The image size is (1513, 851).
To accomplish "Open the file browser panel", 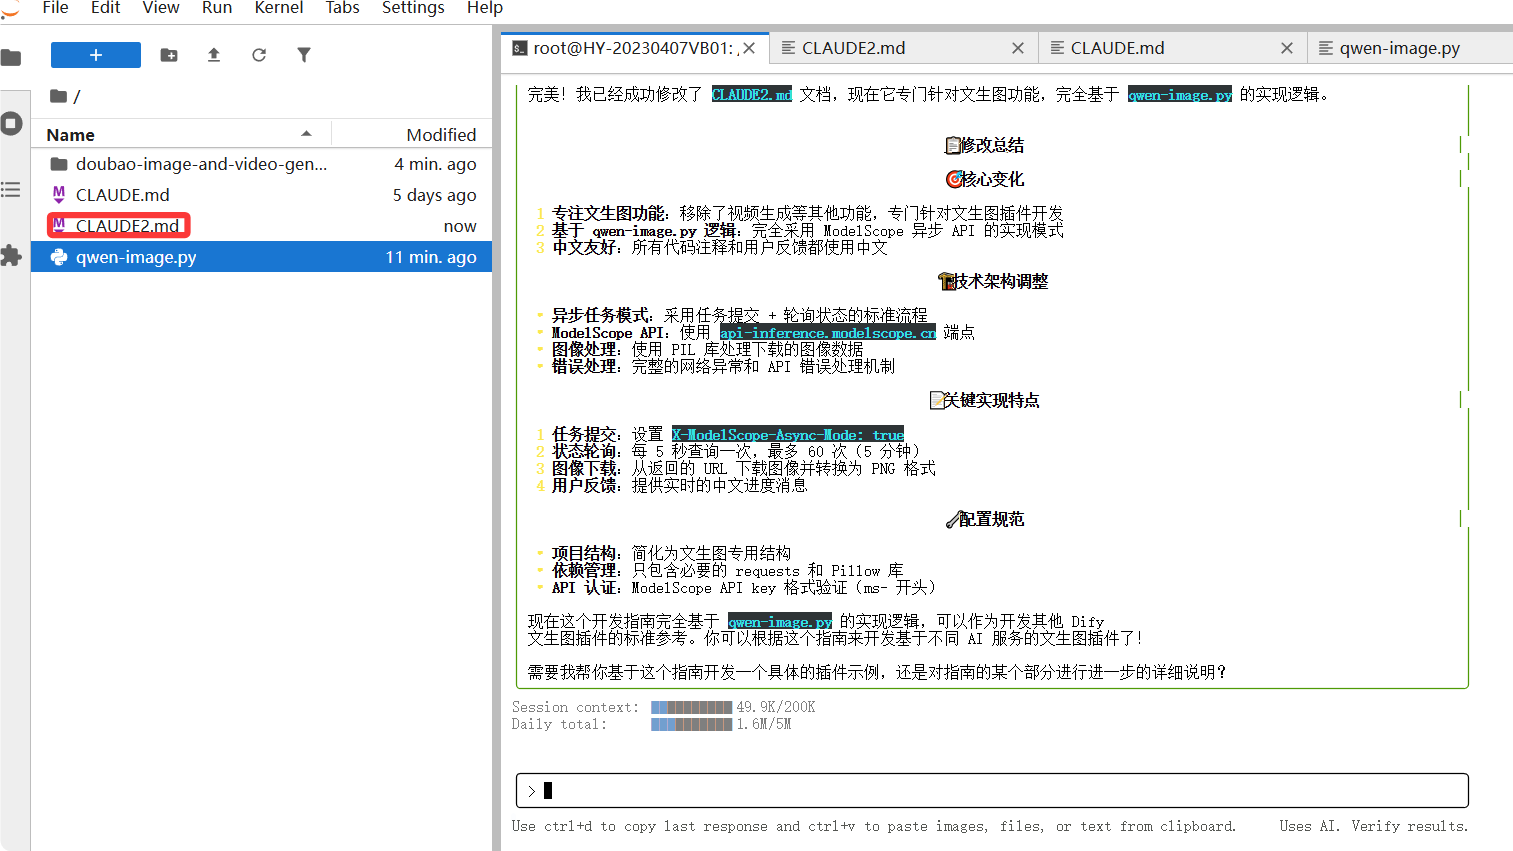I will point(13,58).
